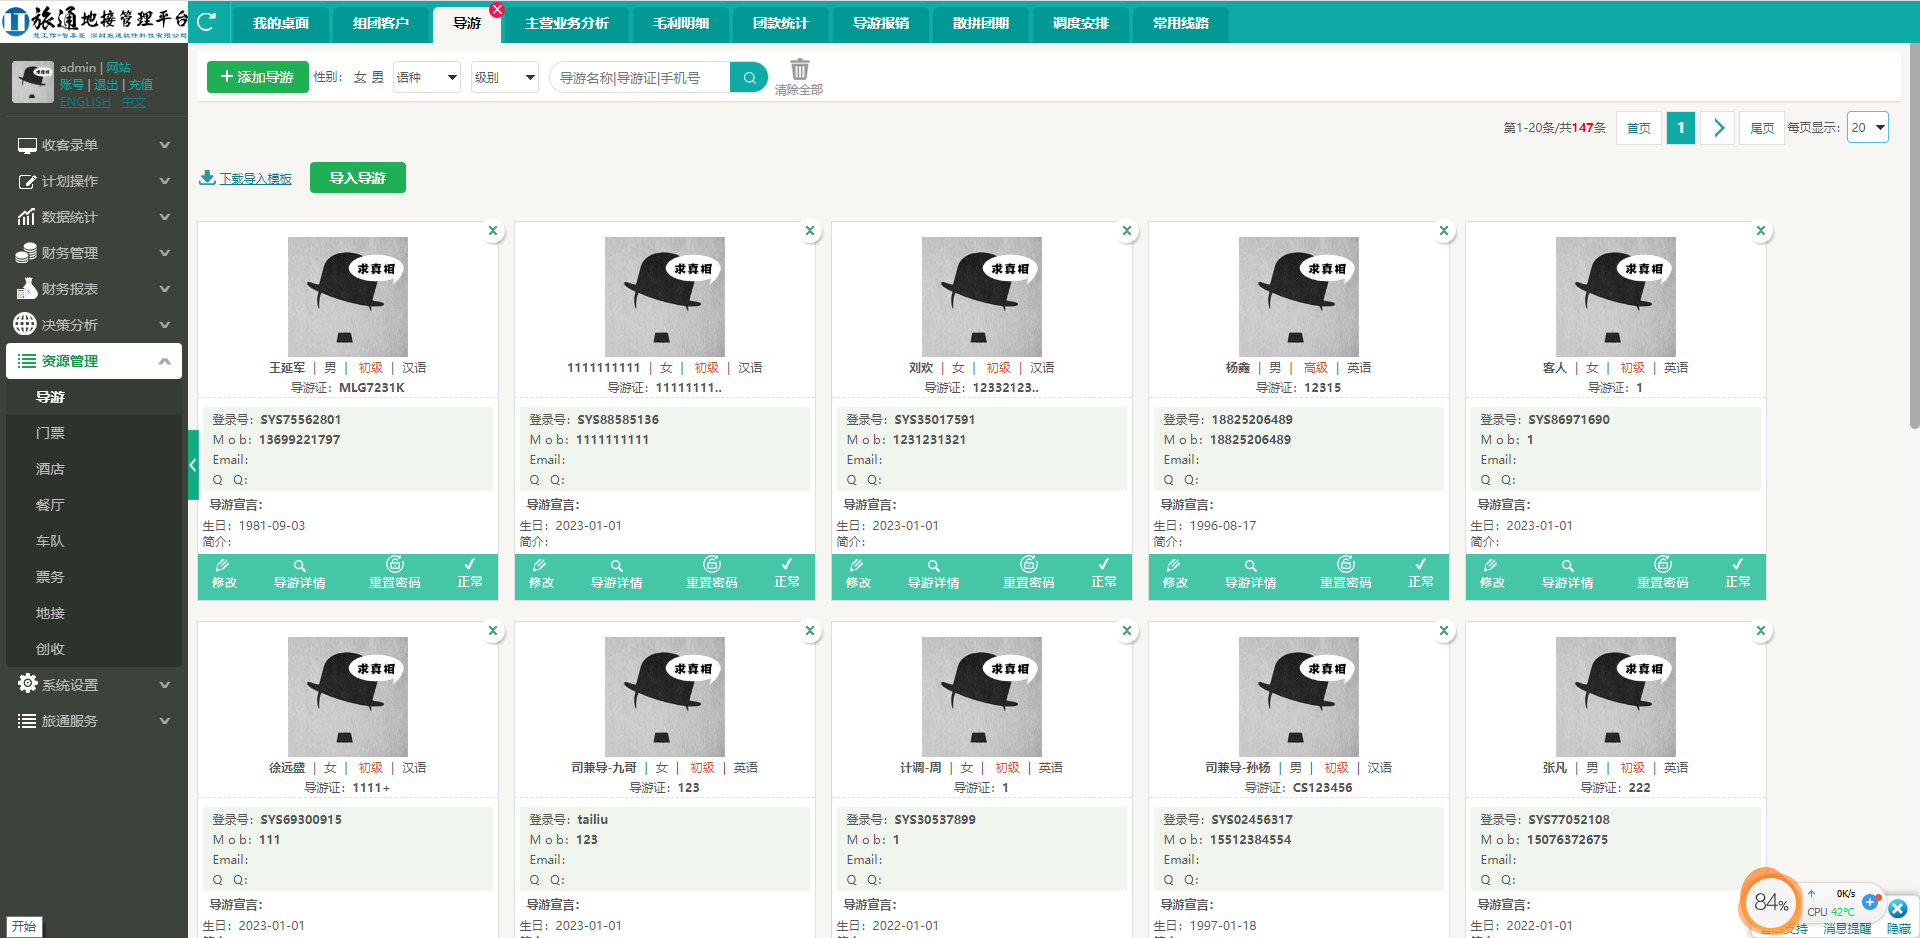Filter by gender 女
The height and width of the screenshot is (938, 1920).
(360, 77)
